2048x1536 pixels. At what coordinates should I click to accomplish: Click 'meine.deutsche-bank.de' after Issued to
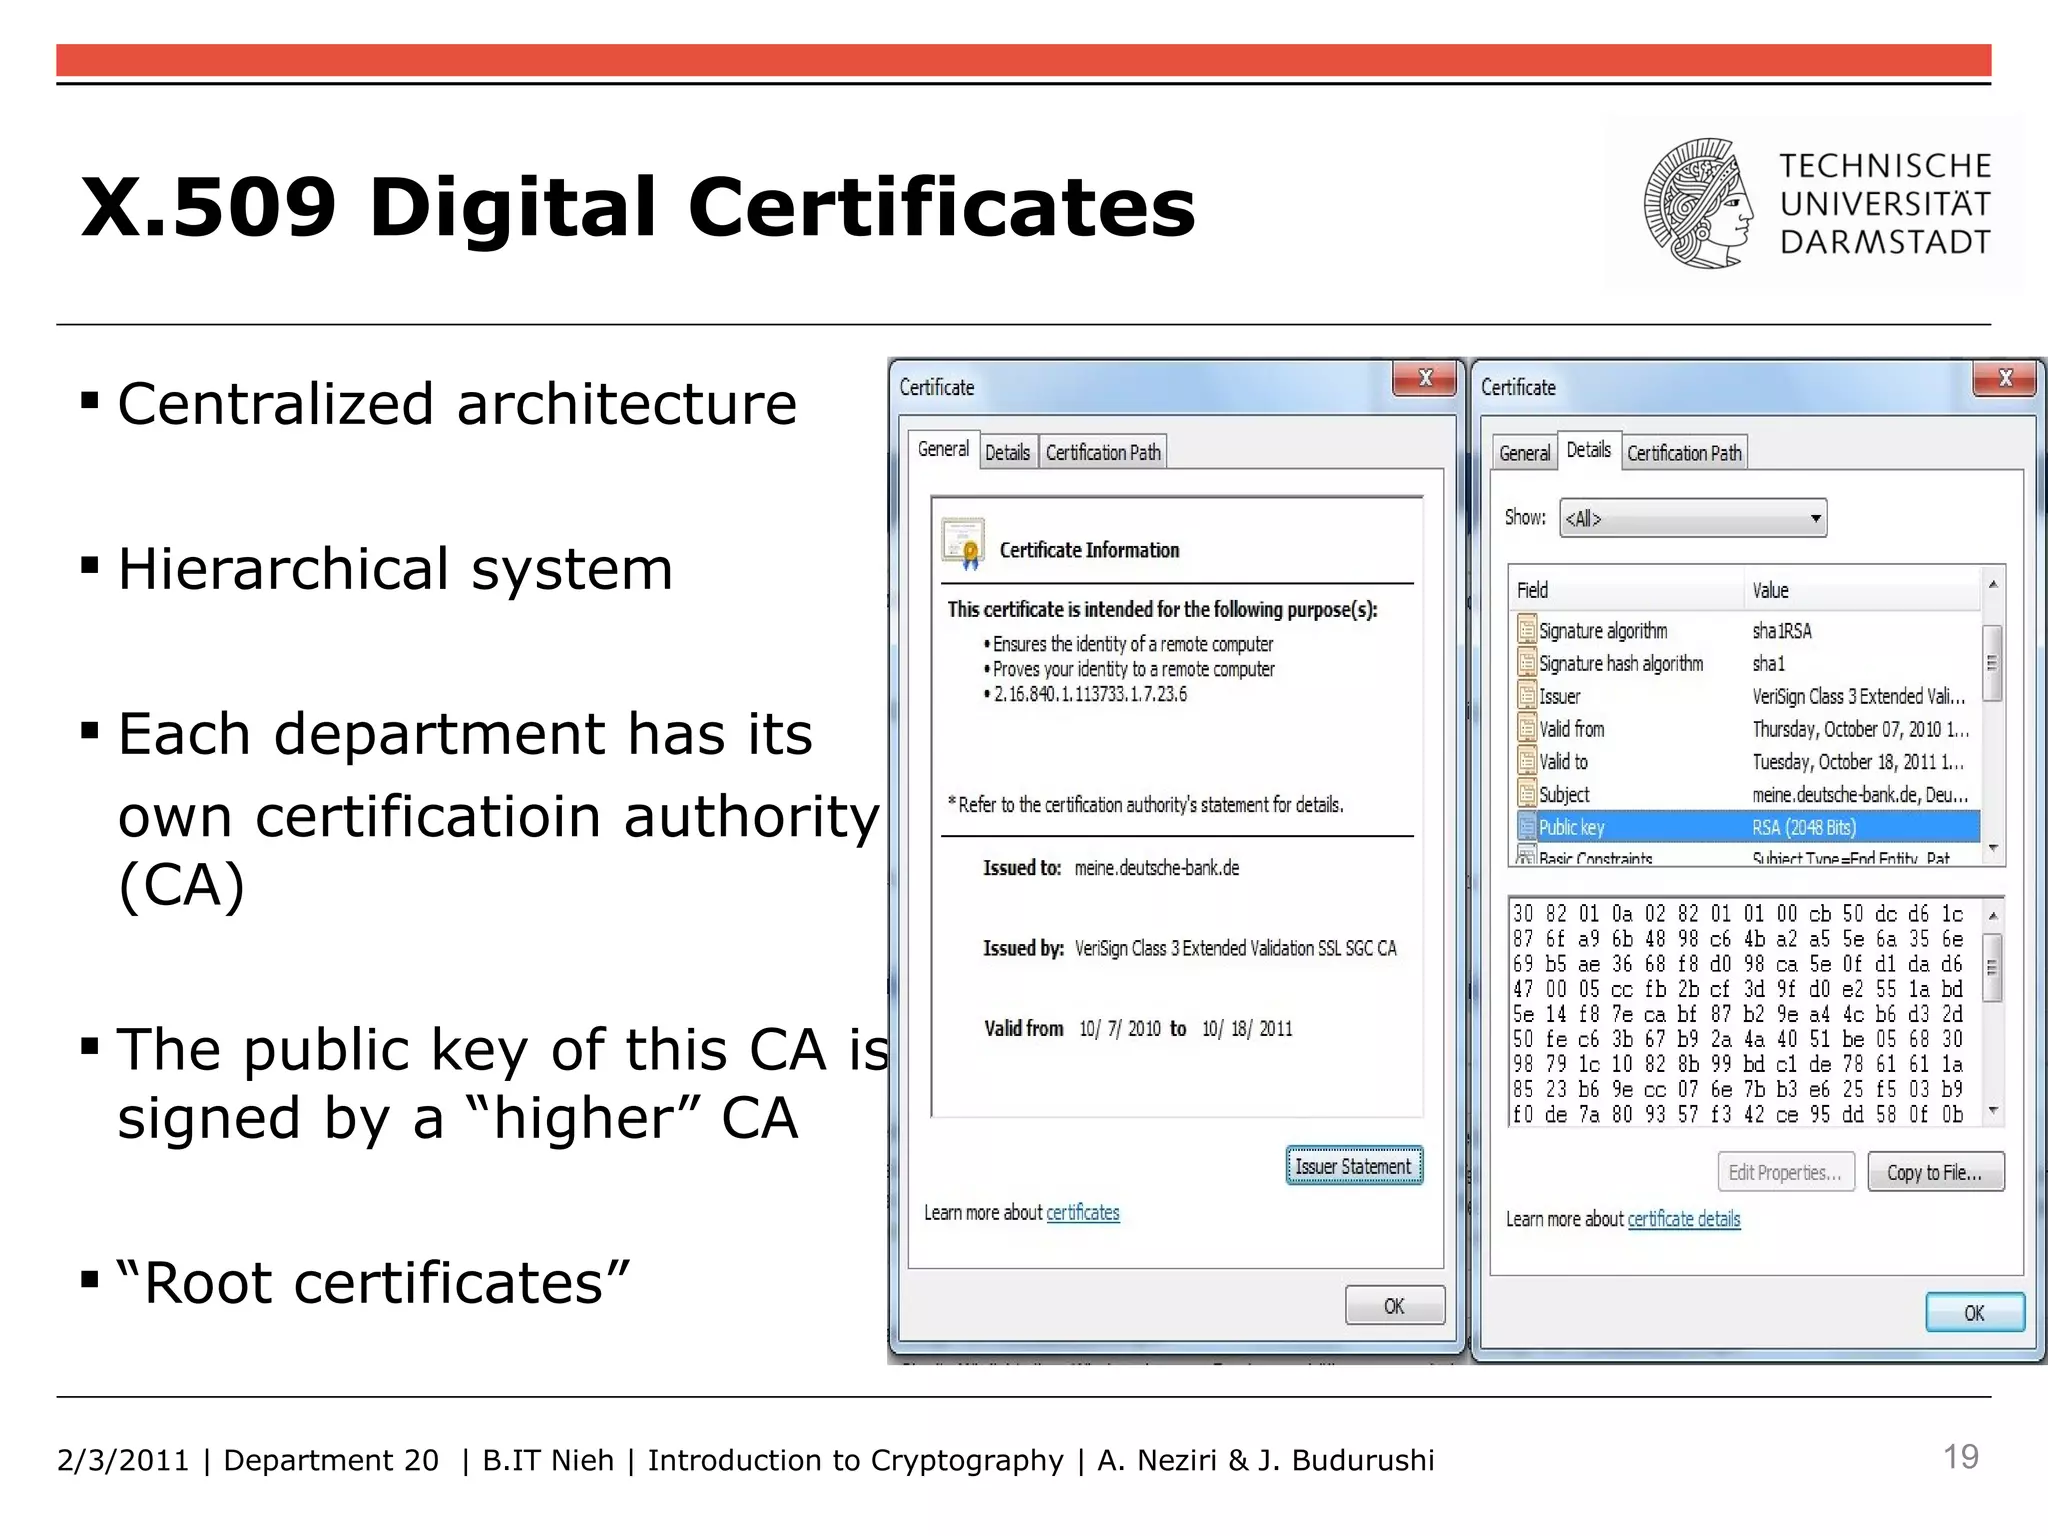click(1157, 868)
